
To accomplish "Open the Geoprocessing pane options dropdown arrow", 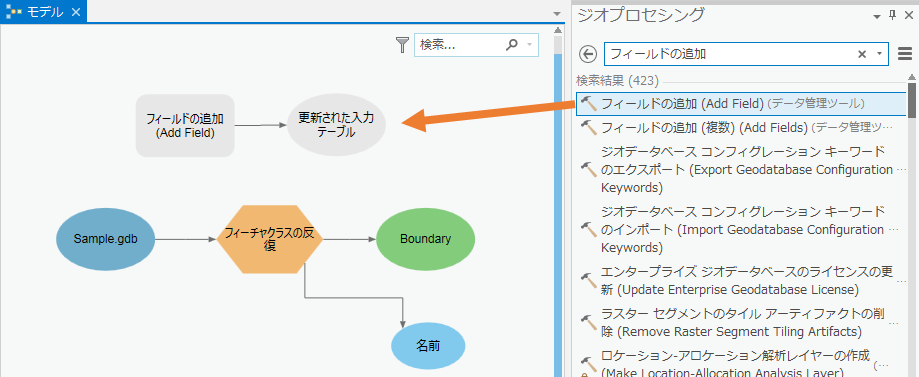I will click(x=877, y=15).
